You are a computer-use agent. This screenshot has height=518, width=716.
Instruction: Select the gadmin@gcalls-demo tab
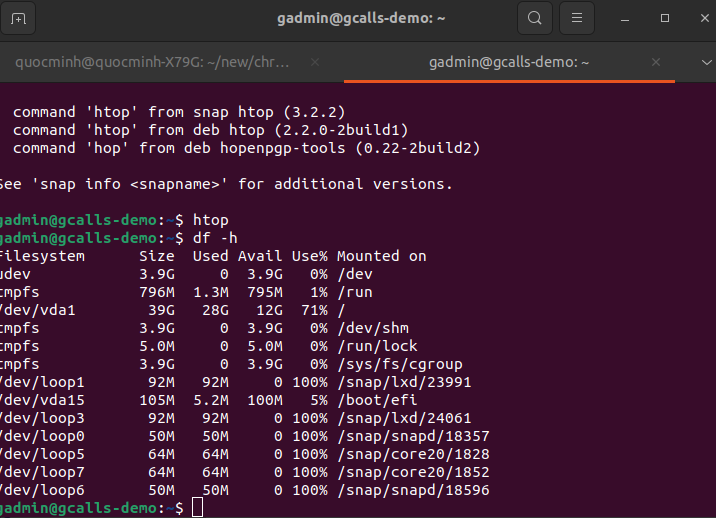point(509,62)
